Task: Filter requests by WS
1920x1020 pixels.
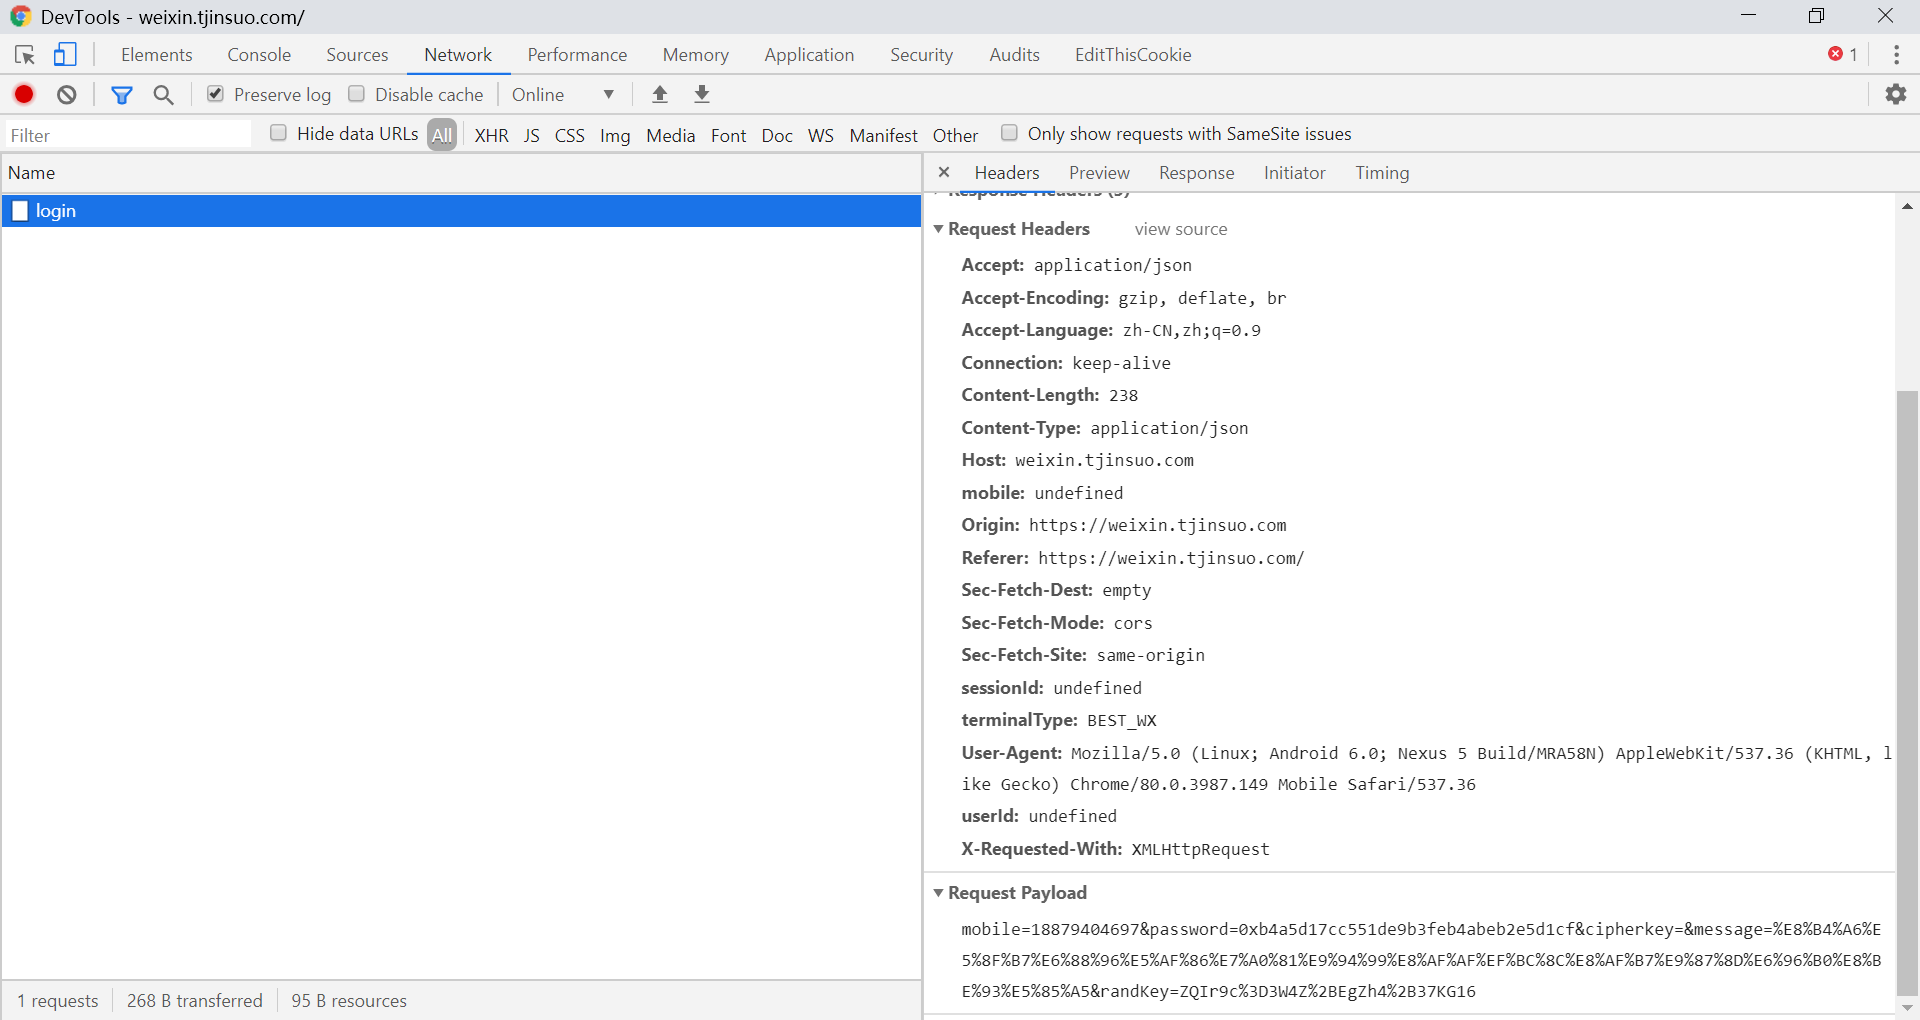Action: pyautogui.click(x=821, y=135)
